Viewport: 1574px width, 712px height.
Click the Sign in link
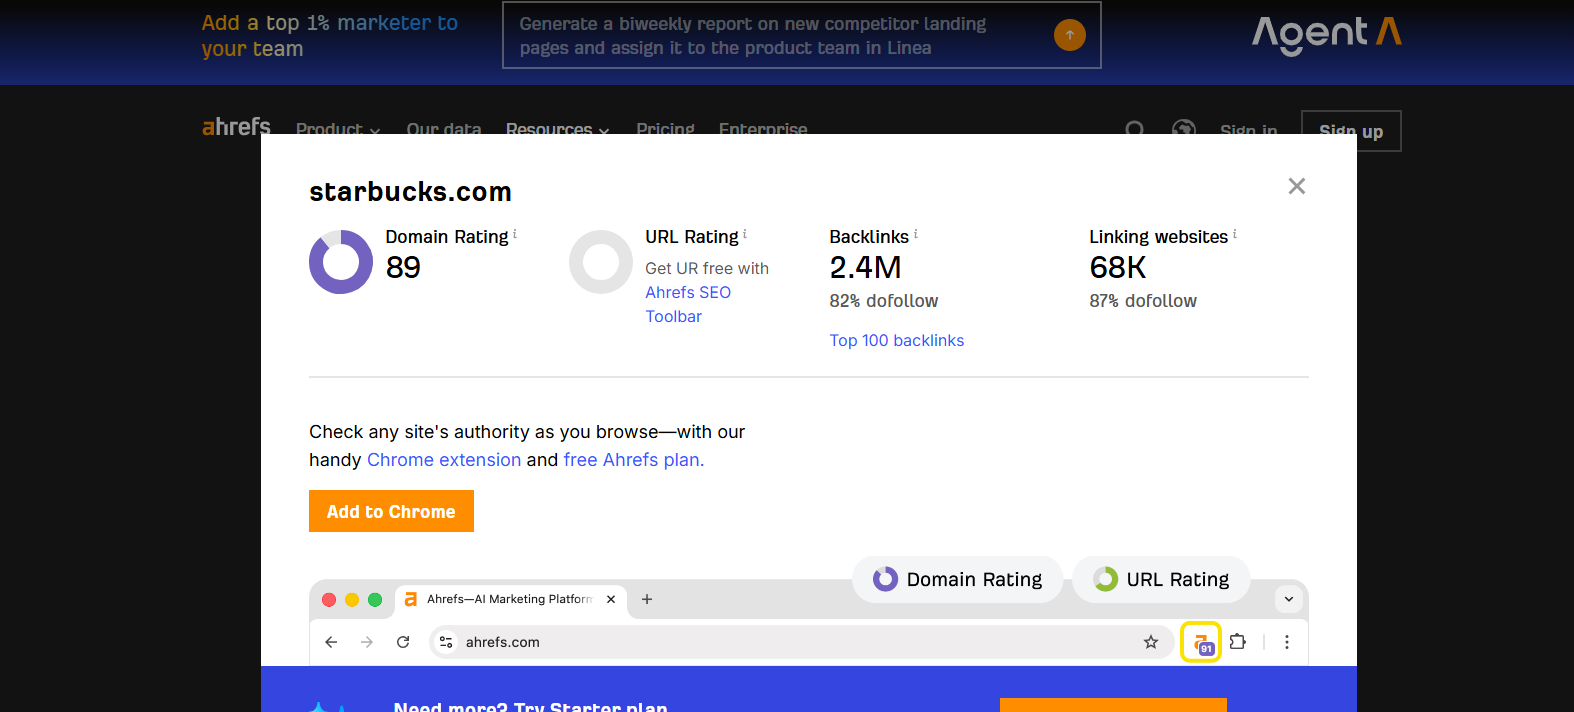(x=1249, y=131)
